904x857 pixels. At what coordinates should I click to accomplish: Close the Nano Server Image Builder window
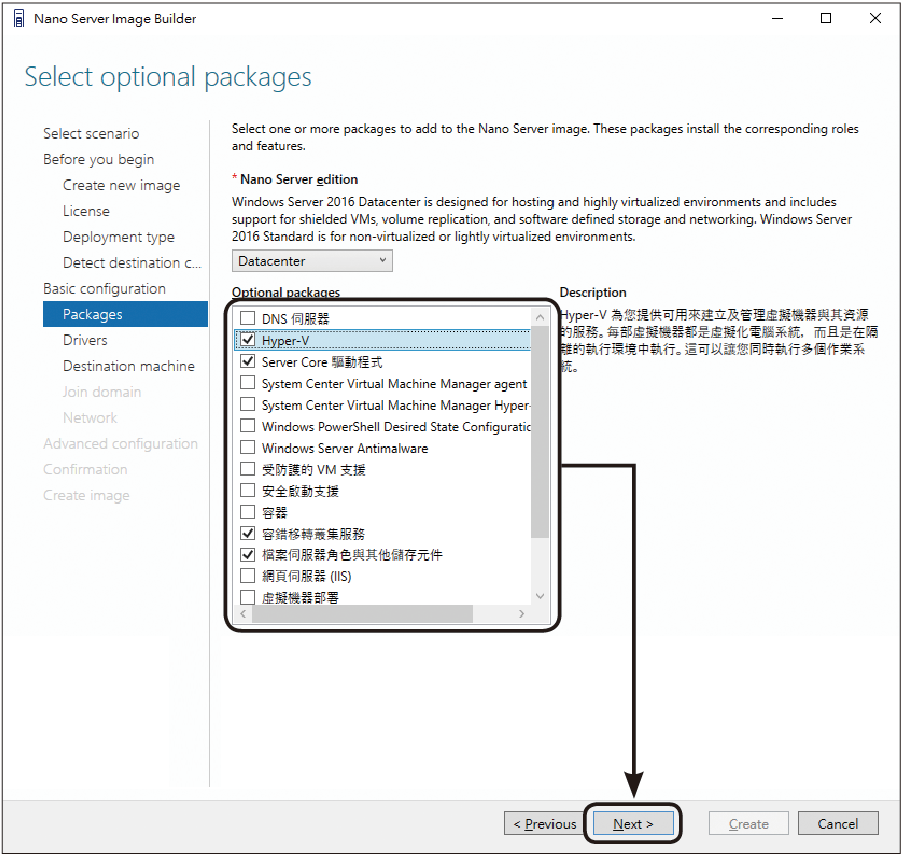click(875, 18)
